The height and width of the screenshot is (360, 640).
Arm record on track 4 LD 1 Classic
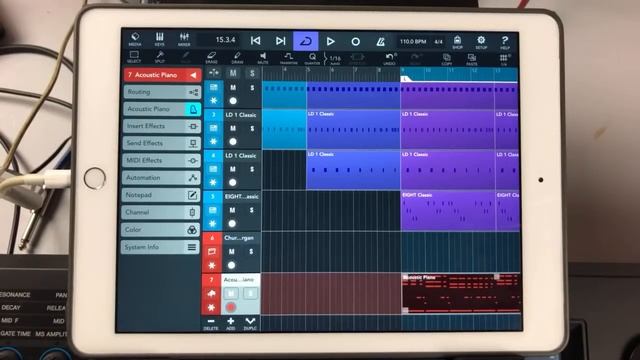tap(232, 182)
